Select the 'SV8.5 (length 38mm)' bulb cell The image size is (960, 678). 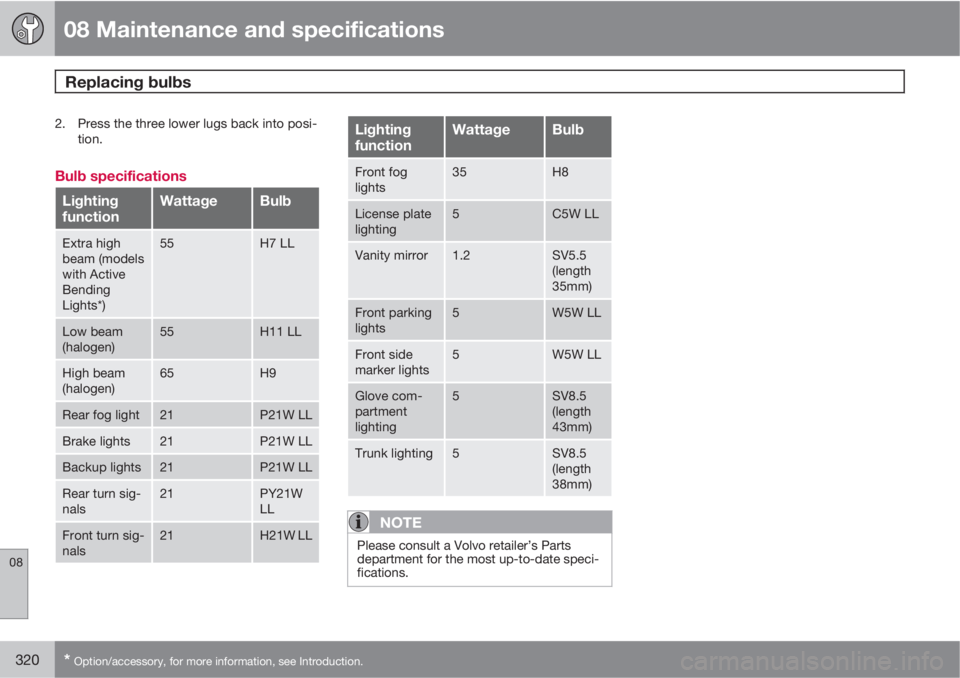pyautogui.click(x=578, y=469)
